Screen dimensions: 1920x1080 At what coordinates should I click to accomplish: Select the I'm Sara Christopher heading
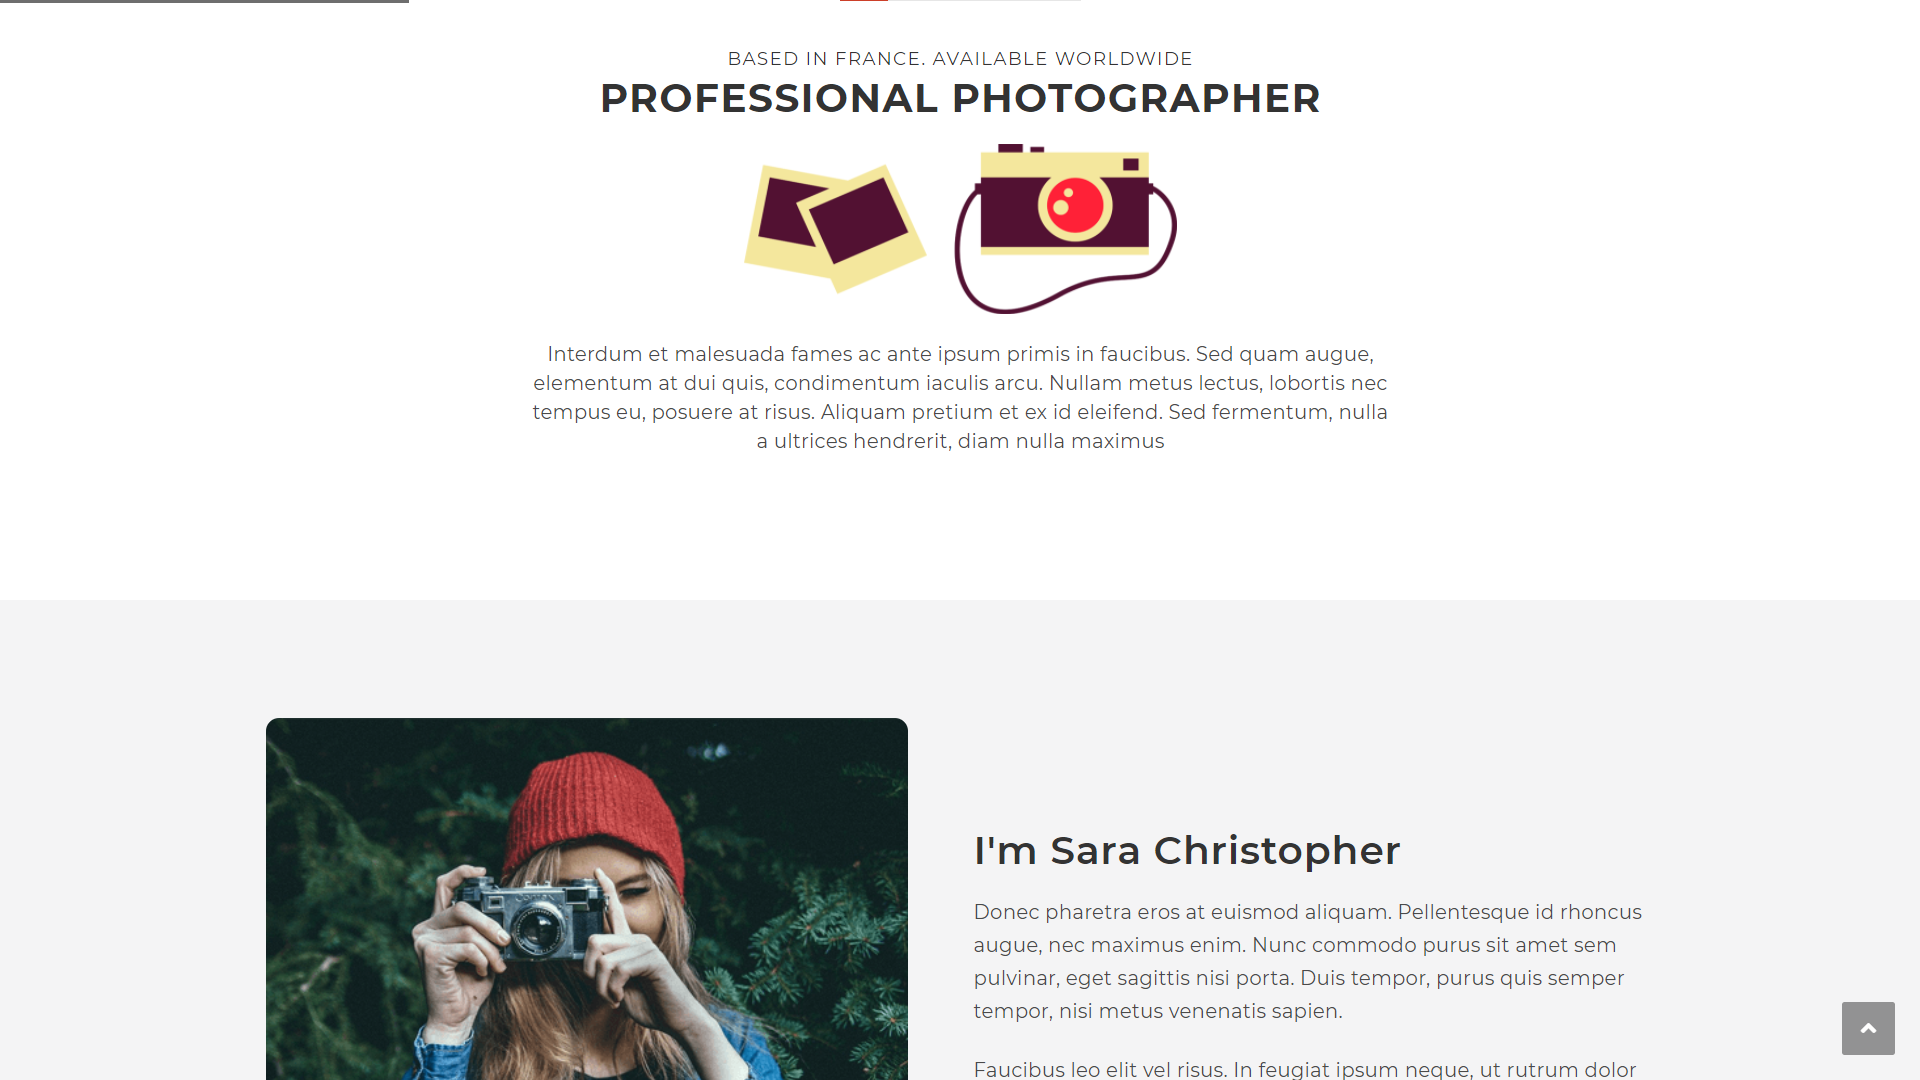1187,850
